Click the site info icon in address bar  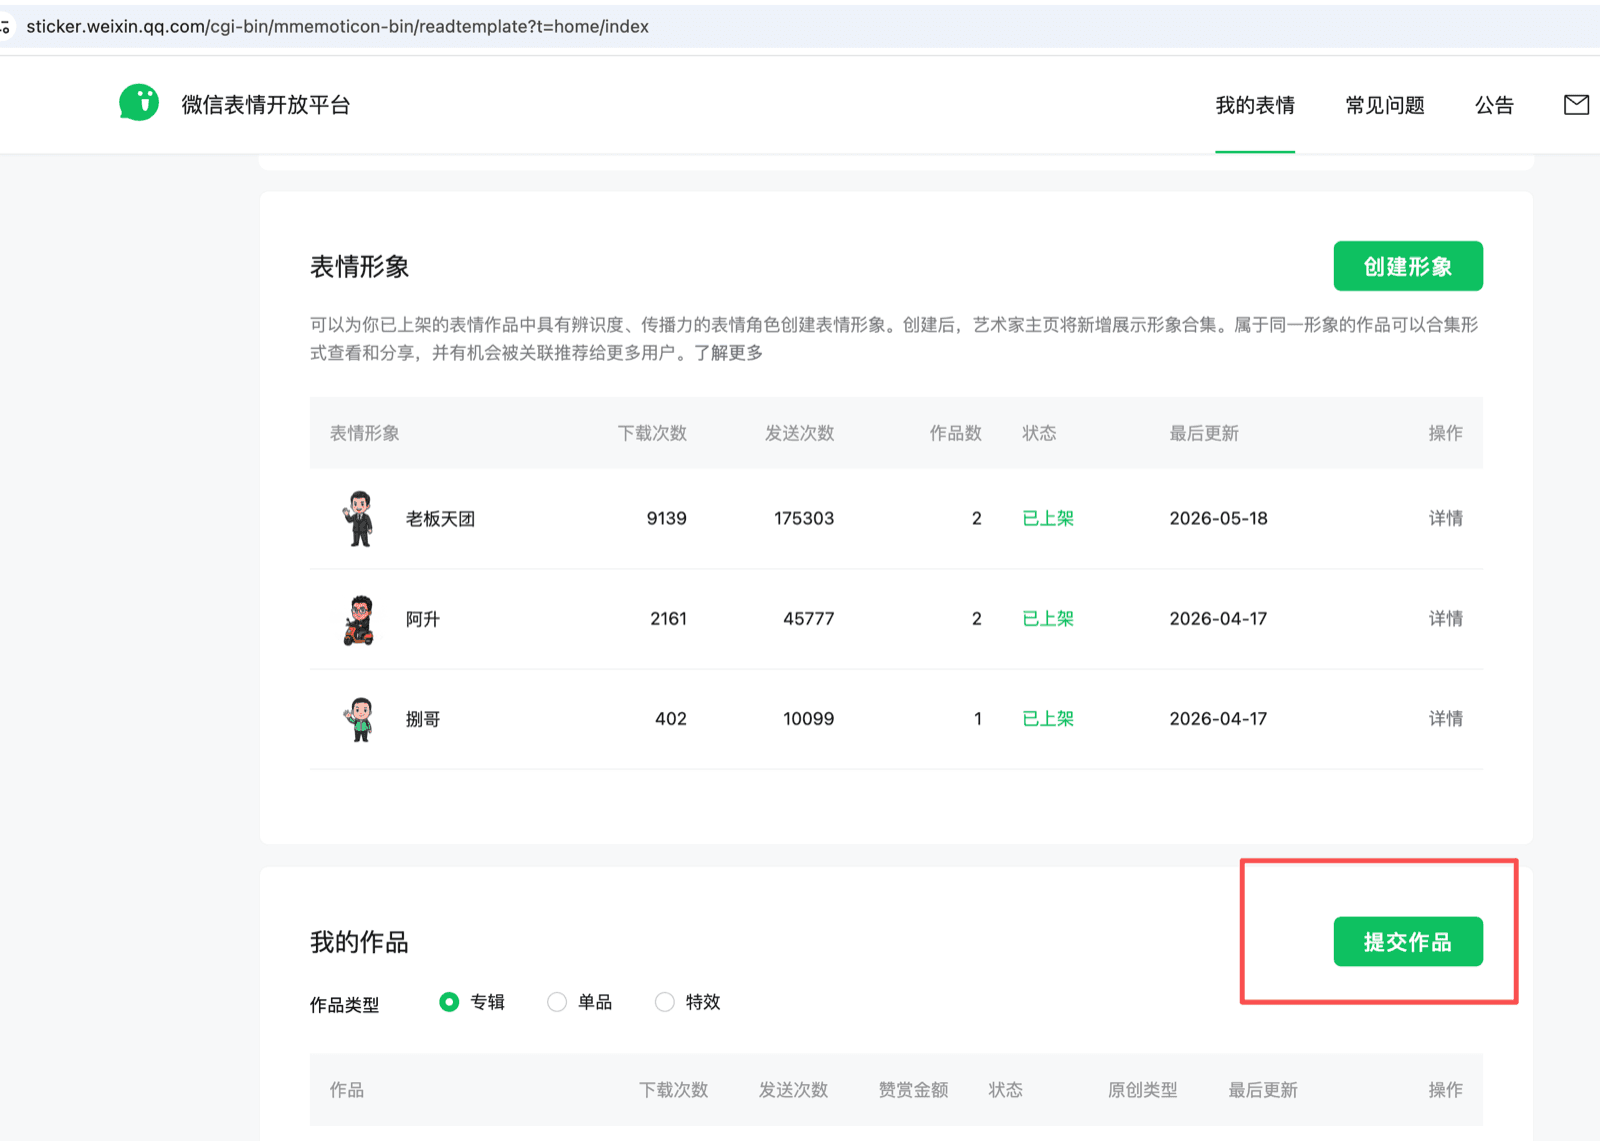5,27
